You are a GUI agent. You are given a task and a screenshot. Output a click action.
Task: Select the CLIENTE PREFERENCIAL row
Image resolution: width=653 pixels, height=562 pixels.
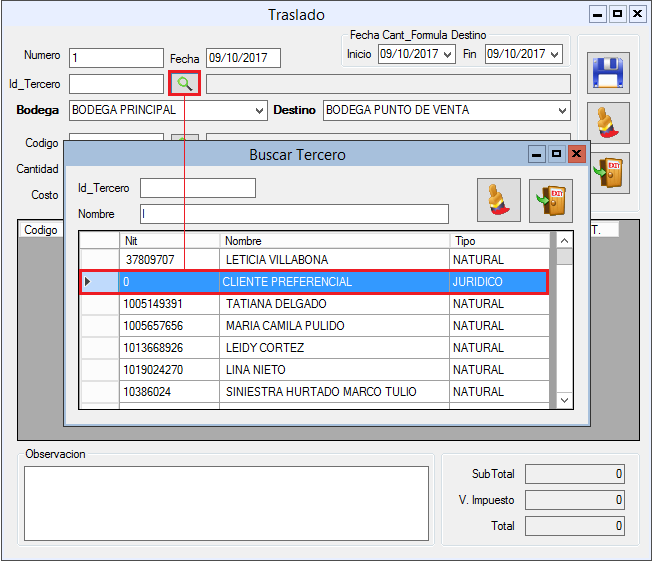pyautogui.click(x=335, y=282)
